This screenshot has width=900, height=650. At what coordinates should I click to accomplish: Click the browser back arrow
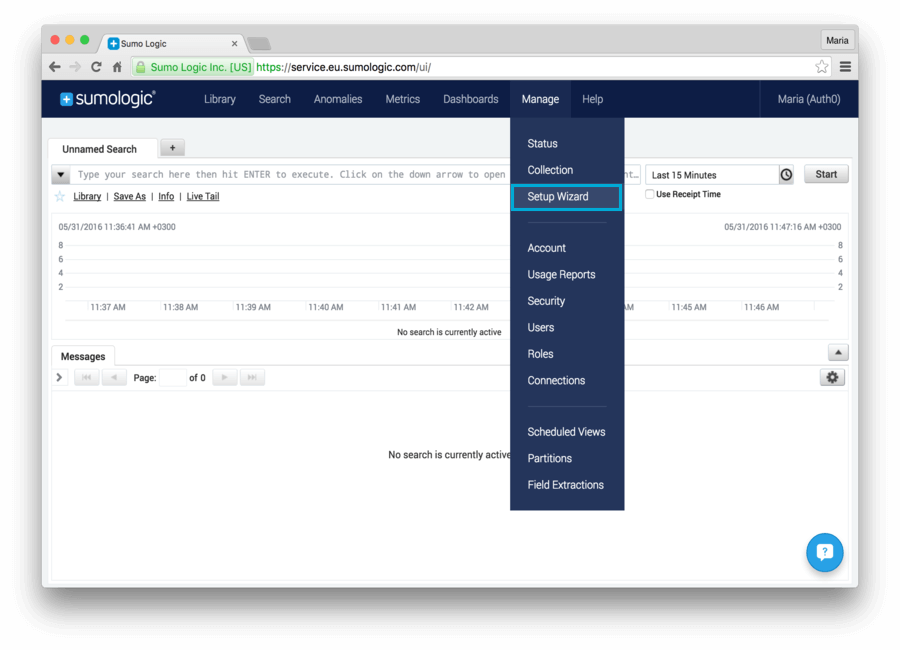pos(55,67)
